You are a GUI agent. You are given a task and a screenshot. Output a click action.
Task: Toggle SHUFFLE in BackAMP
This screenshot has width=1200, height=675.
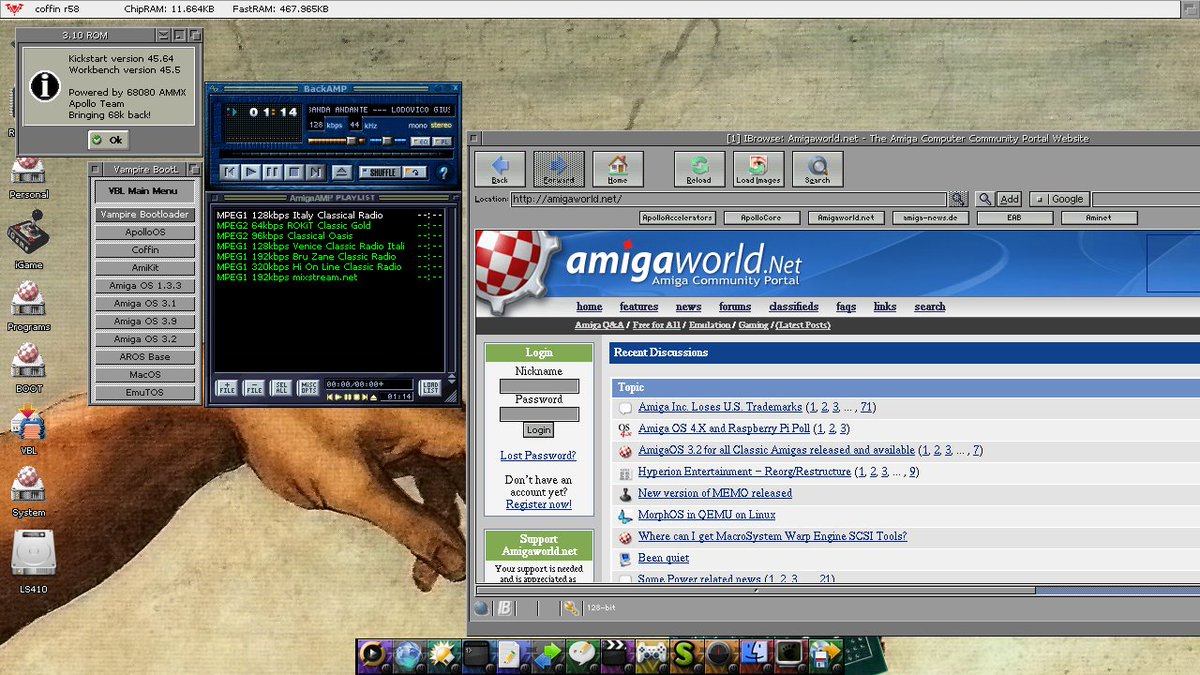click(378, 172)
